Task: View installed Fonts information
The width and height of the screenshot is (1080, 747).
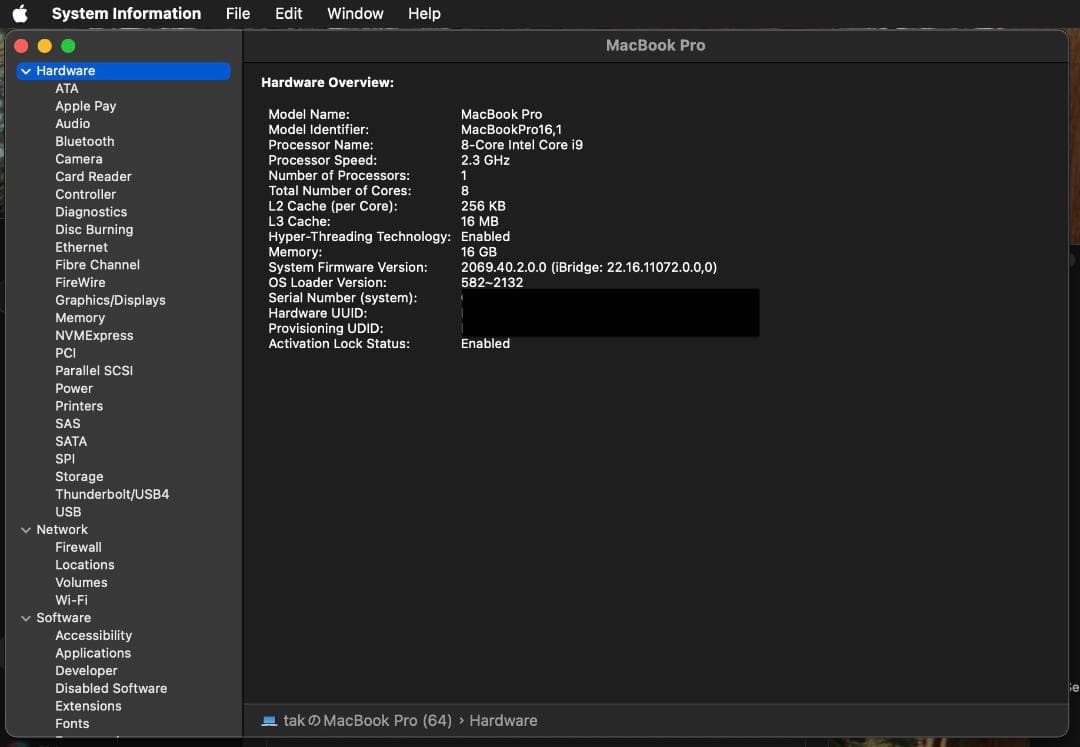Action: coord(74,723)
